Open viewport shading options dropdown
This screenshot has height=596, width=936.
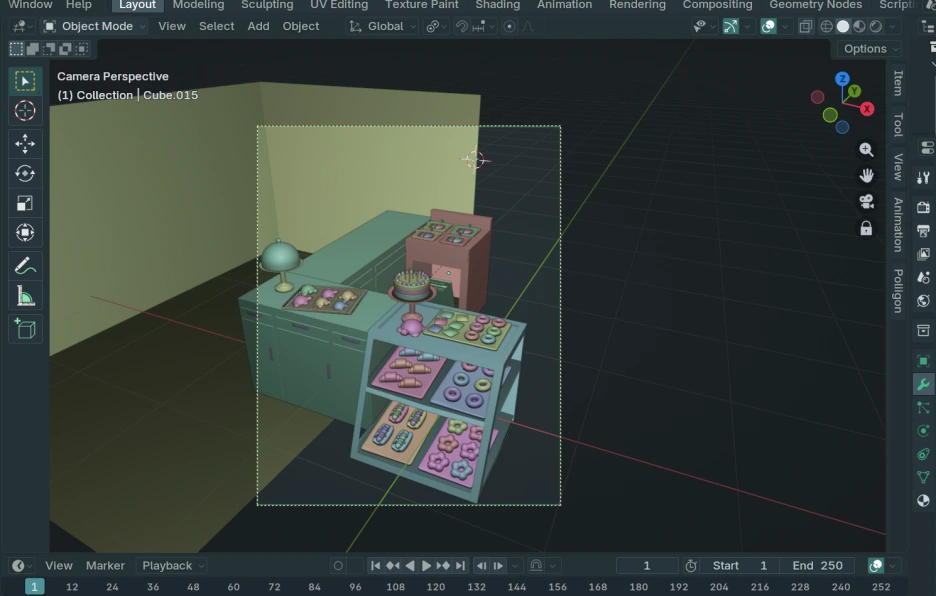click(x=892, y=26)
